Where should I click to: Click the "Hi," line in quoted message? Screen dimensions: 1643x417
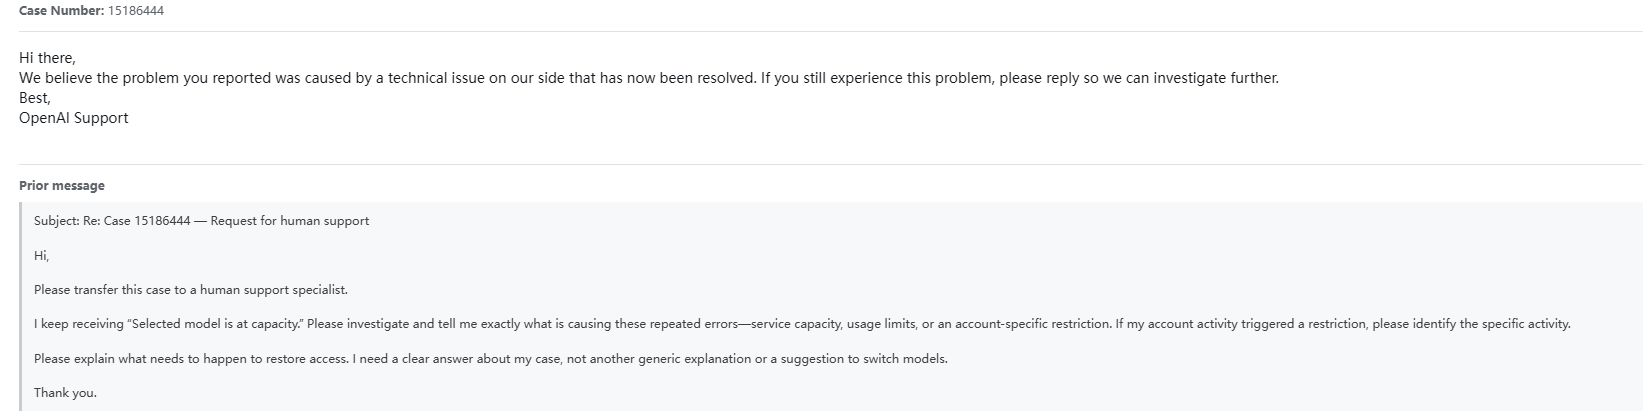click(41, 256)
